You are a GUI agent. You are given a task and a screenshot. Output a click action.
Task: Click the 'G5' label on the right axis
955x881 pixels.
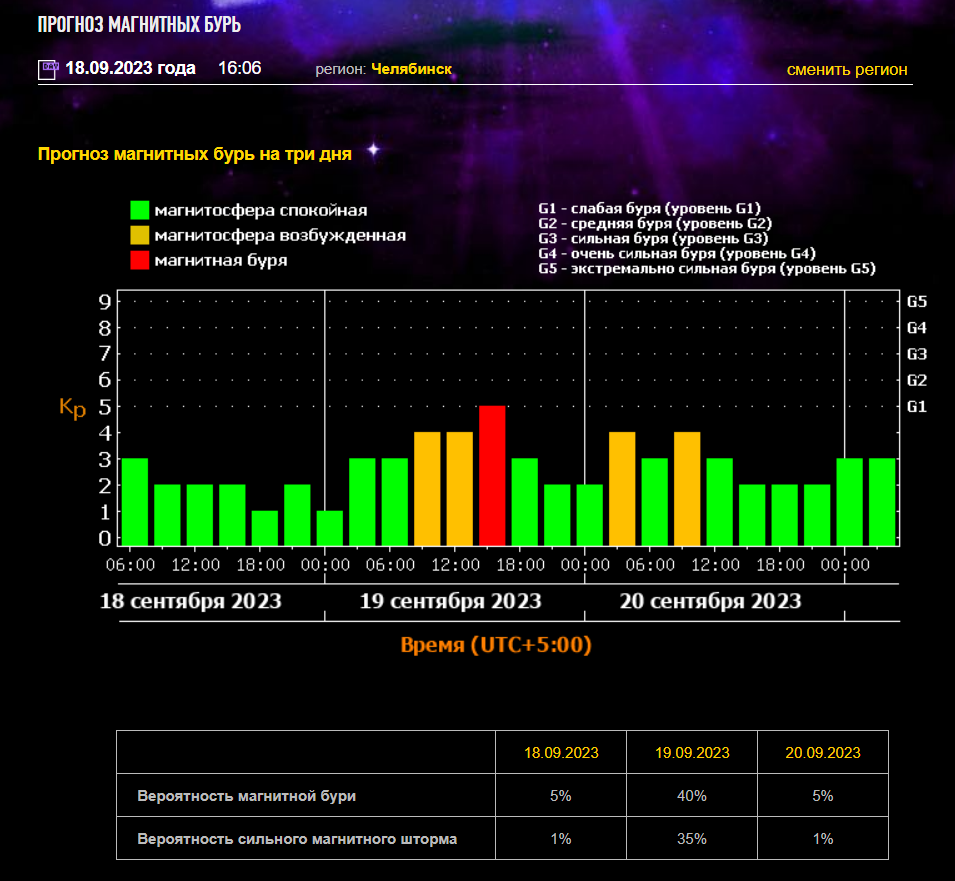(x=917, y=301)
